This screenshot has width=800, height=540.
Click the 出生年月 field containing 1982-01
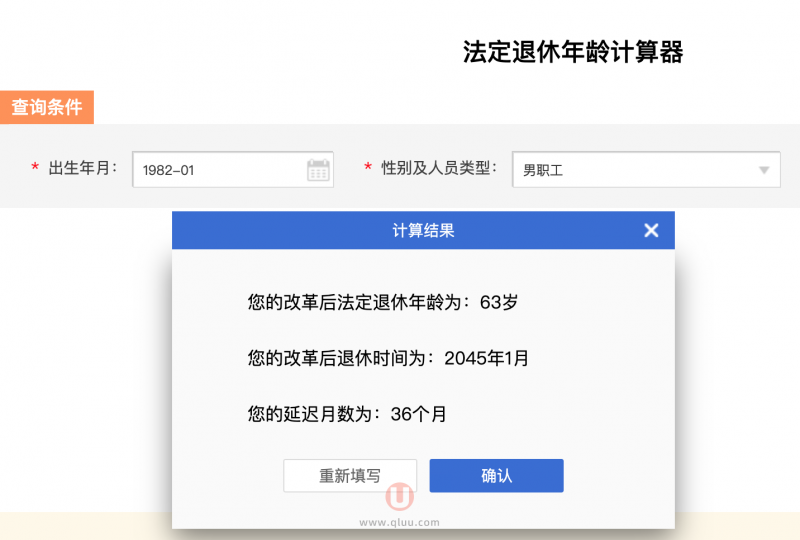[x=218, y=170]
